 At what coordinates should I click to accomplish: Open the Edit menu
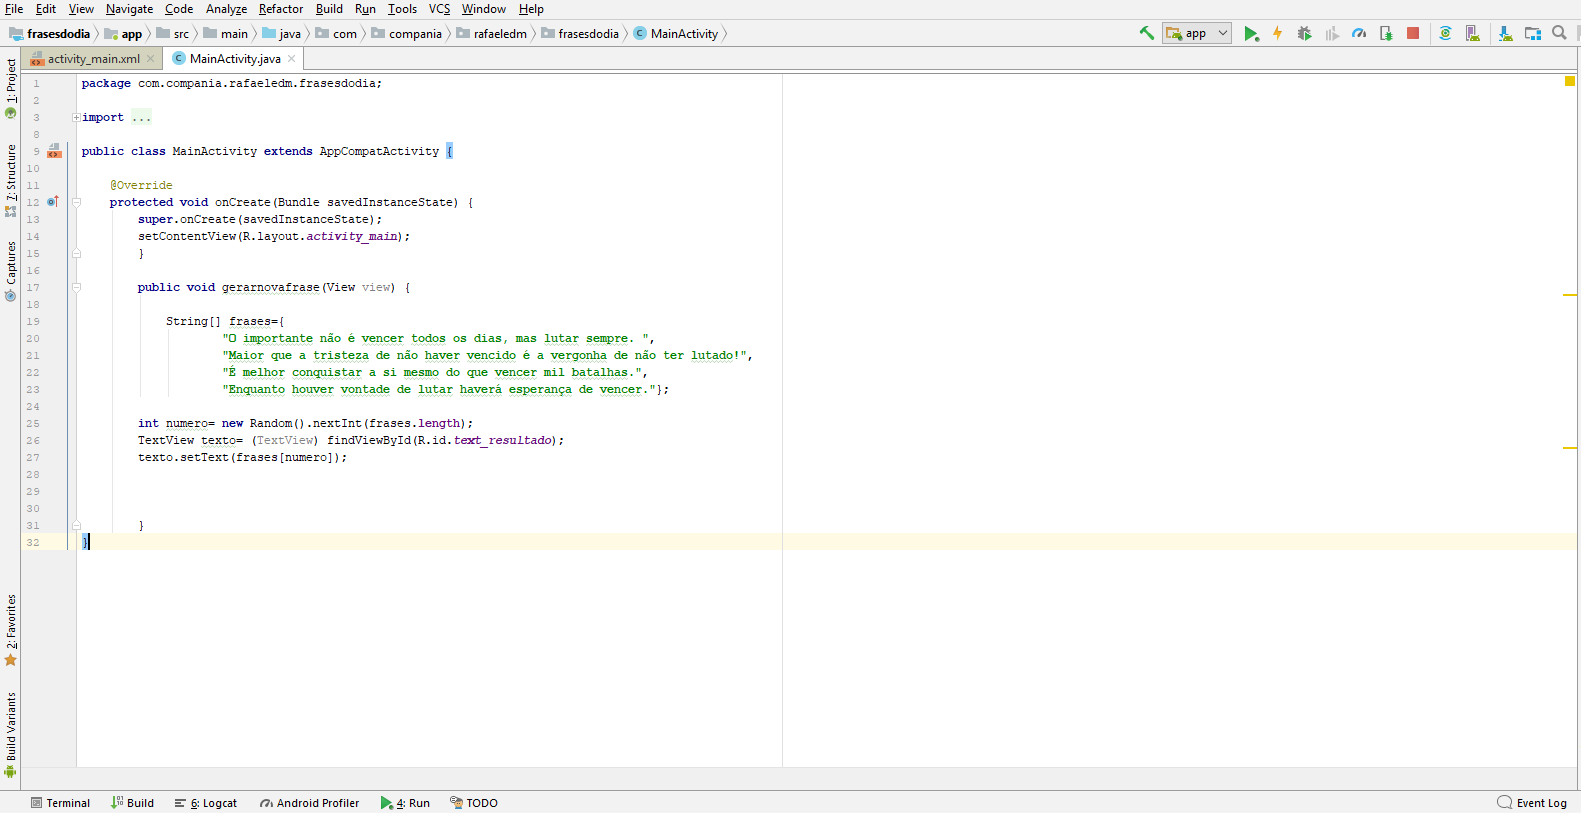[46, 9]
